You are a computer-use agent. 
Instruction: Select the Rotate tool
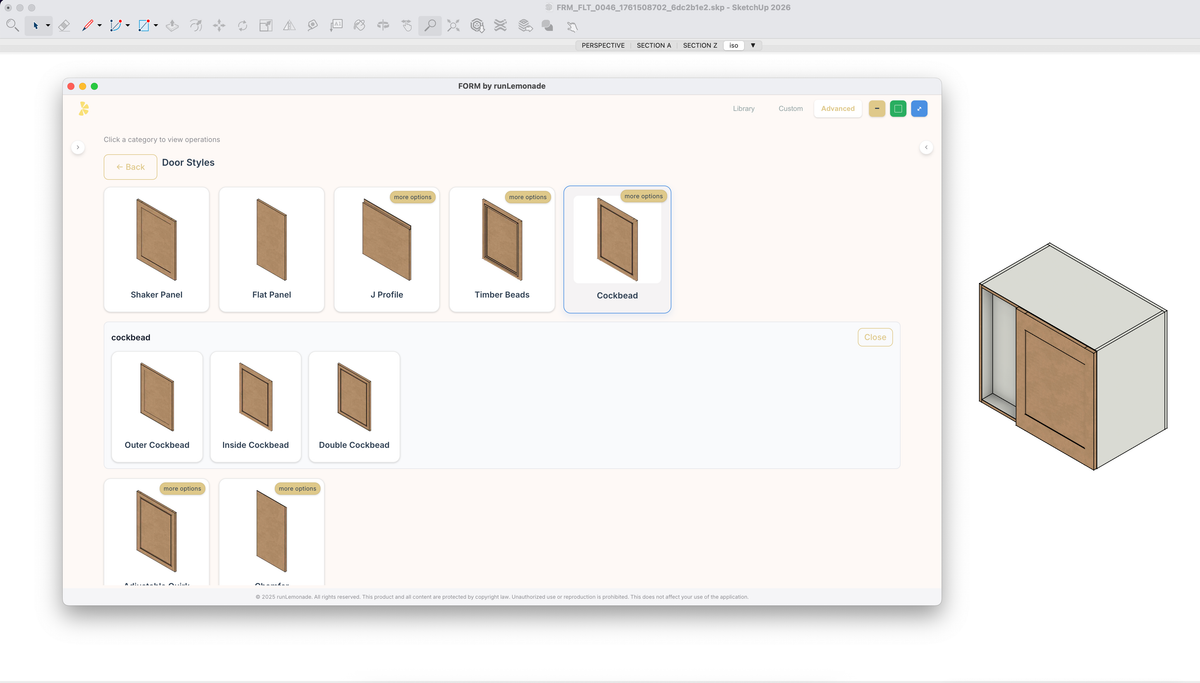point(243,25)
